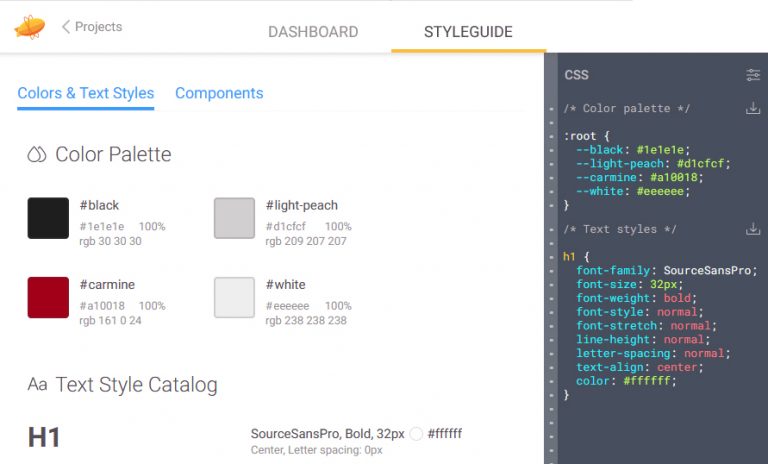The image size is (768, 464).
Task: Click the font-stretch: normal code line
Action: click(x=647, y=325)
